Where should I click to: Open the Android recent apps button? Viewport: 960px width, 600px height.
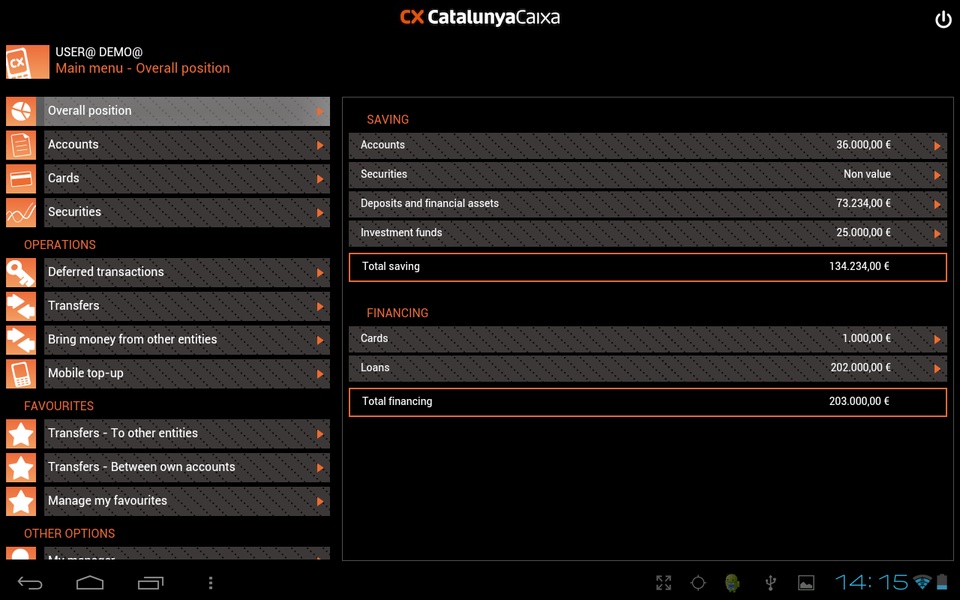[151, 583]
